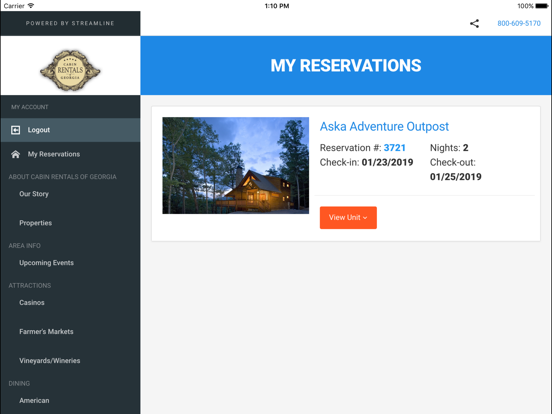Click the ABOUT CABIN RENTALS OF GEORGIA header
Viewport: 552px width, 414px height.
click(x=62, y=177)
